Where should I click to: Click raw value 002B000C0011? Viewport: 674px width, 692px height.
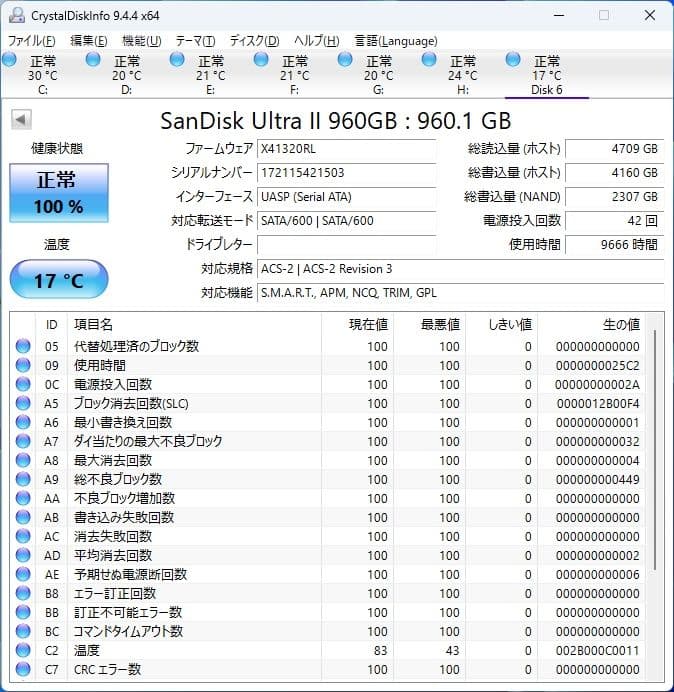tap(597, 651)
